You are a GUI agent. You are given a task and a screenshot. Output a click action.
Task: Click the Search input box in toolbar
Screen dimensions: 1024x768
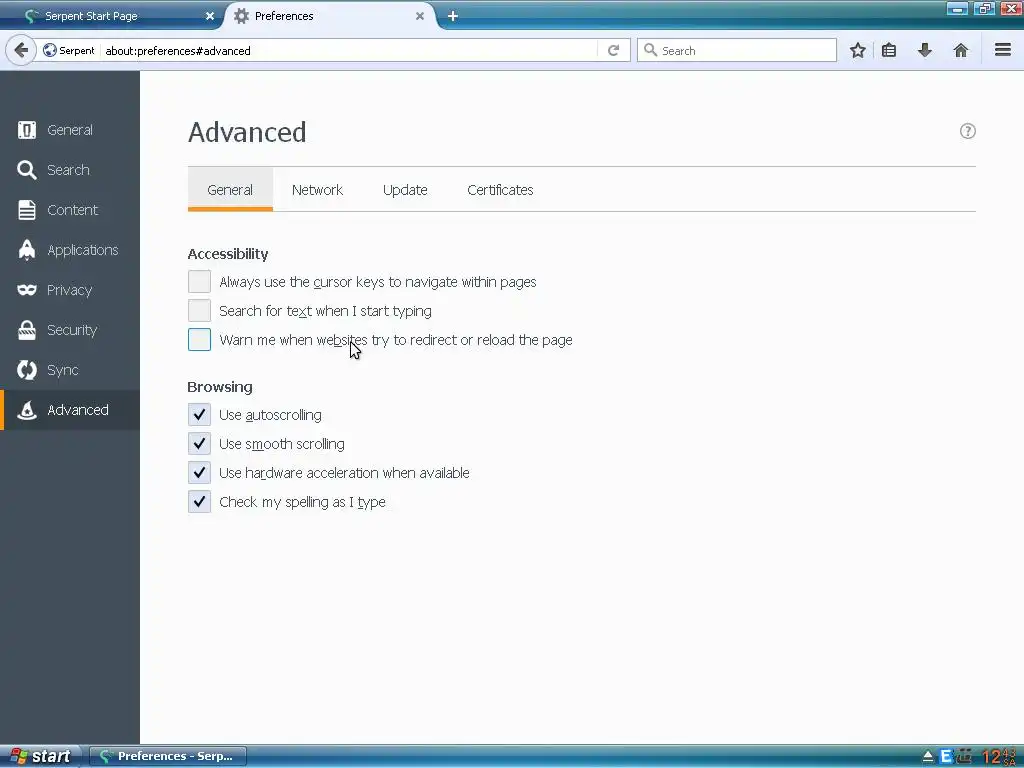pos(737,50)
